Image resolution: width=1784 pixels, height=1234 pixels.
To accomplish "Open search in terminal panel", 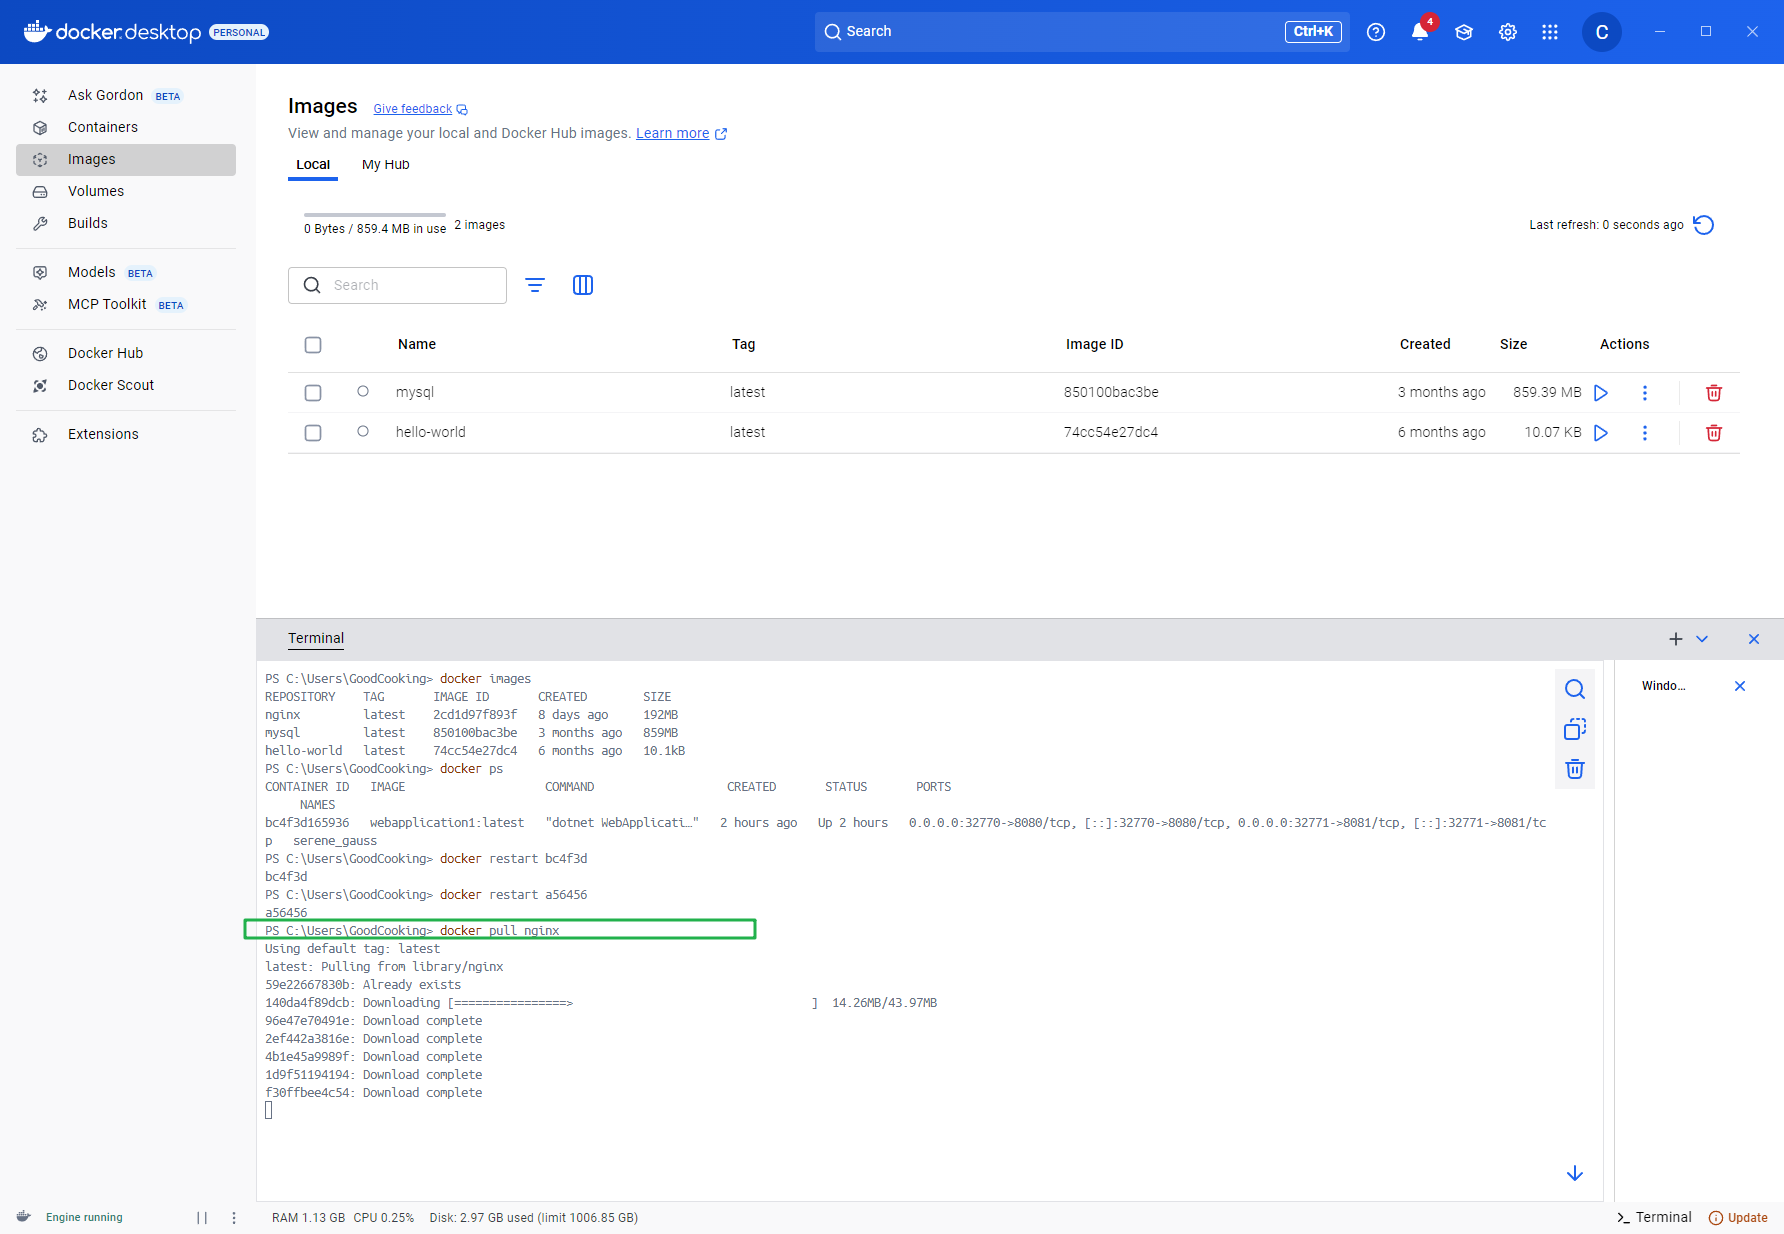I will pyautogui.click(x=1575, y=689).
